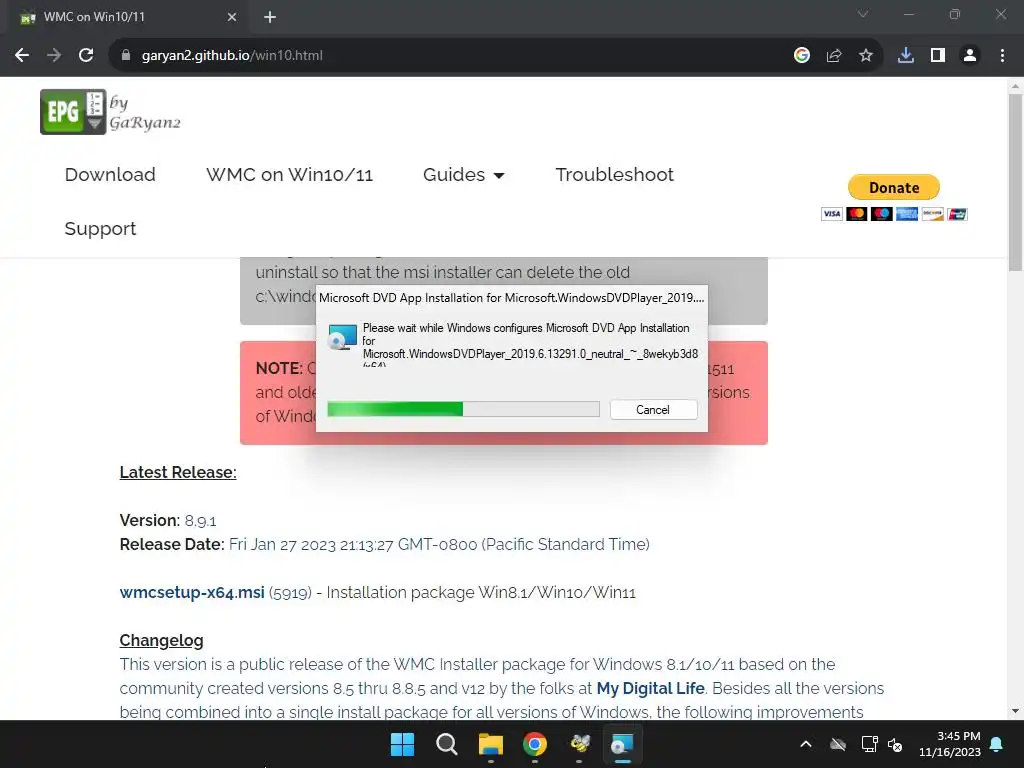Open the Windows Start menu
This screenshot has width=1024, height=768.
[402, 744]
